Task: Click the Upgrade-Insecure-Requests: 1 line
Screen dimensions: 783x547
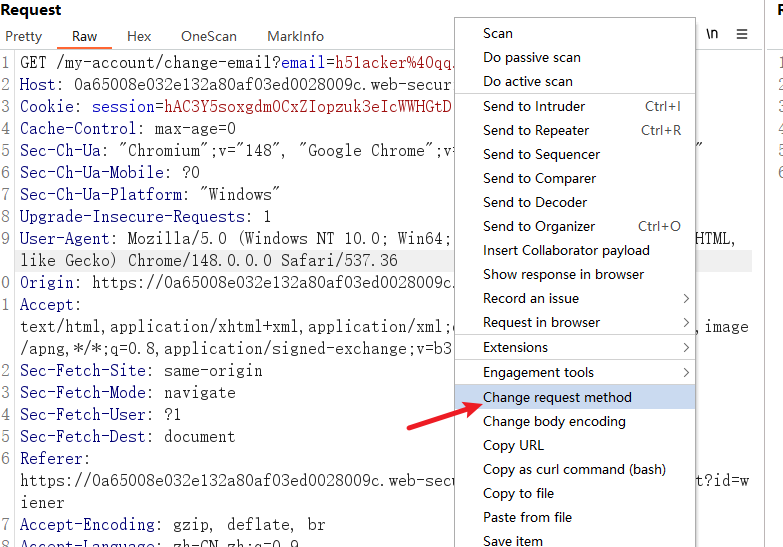Action: [145, 216]
